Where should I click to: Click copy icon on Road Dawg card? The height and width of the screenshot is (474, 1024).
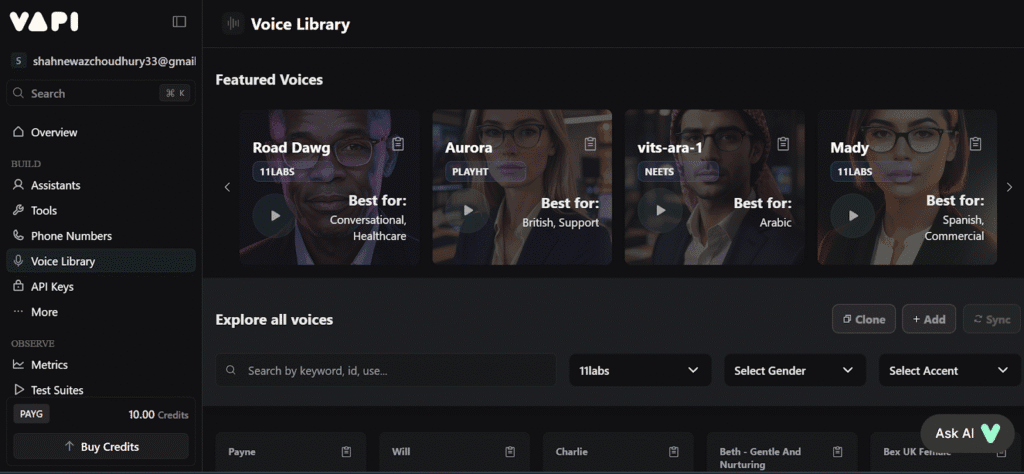(398, 144)
